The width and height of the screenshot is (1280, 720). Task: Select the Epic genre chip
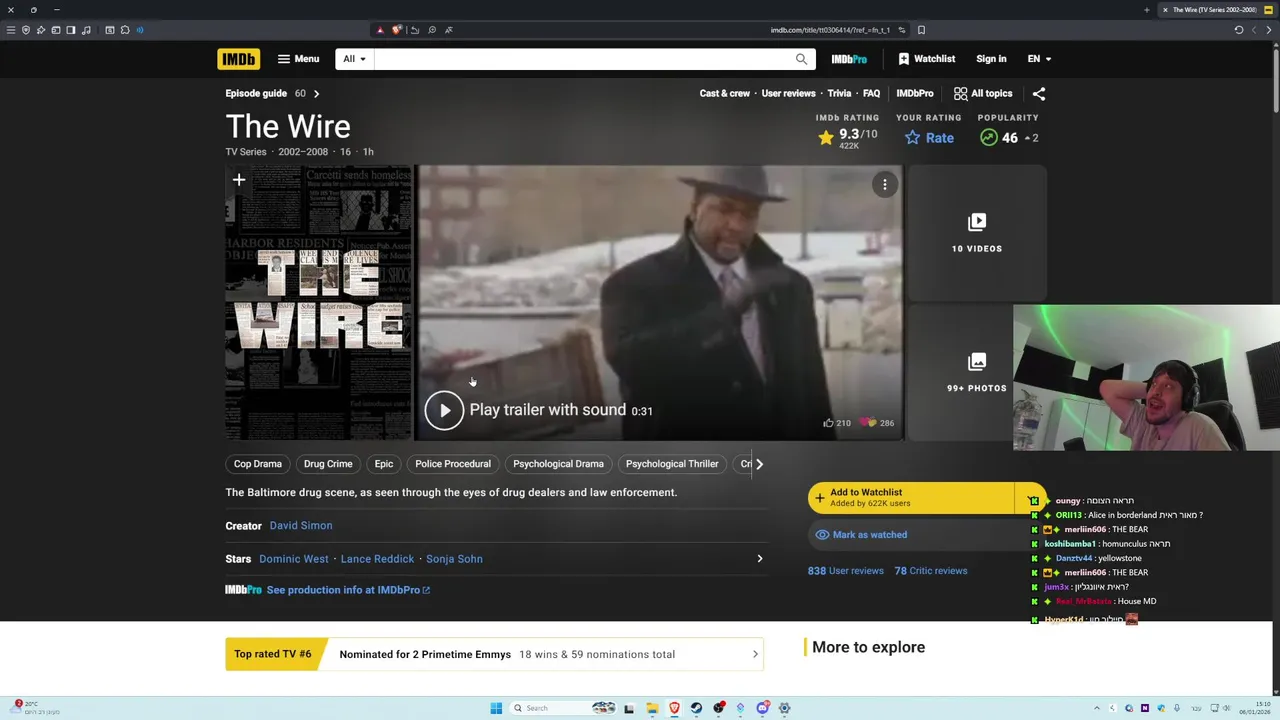(384, 464)
